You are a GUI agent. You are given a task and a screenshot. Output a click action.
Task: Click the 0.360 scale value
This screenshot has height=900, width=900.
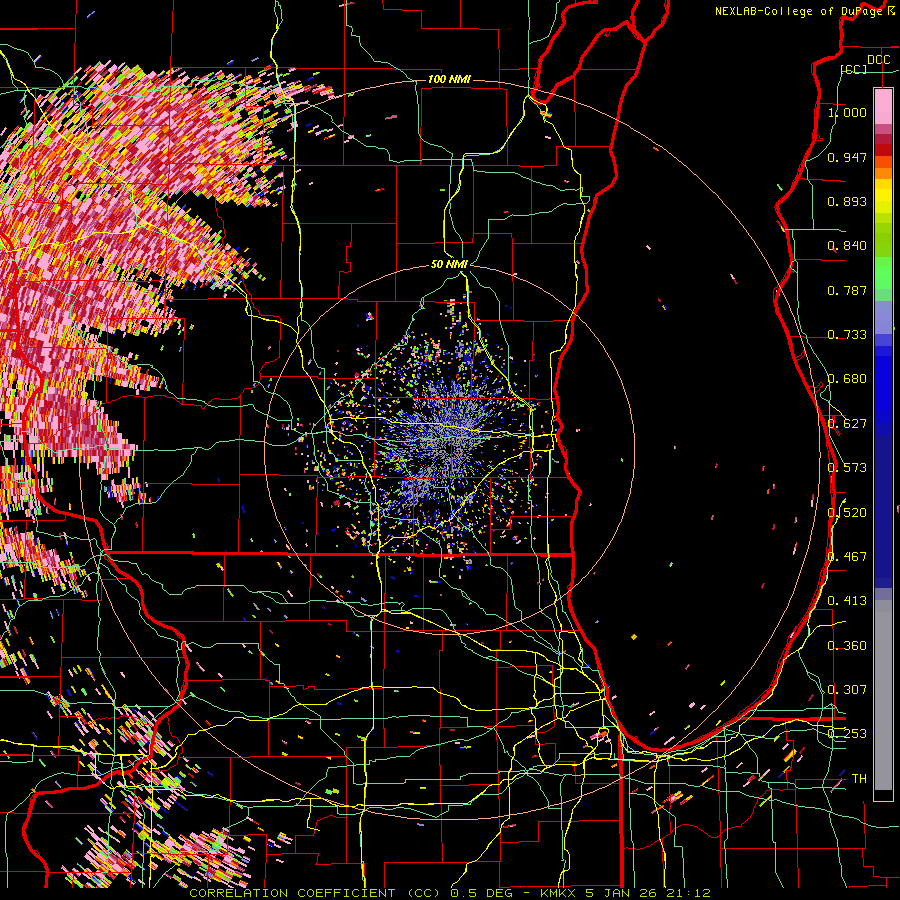[x=847, y=646]
